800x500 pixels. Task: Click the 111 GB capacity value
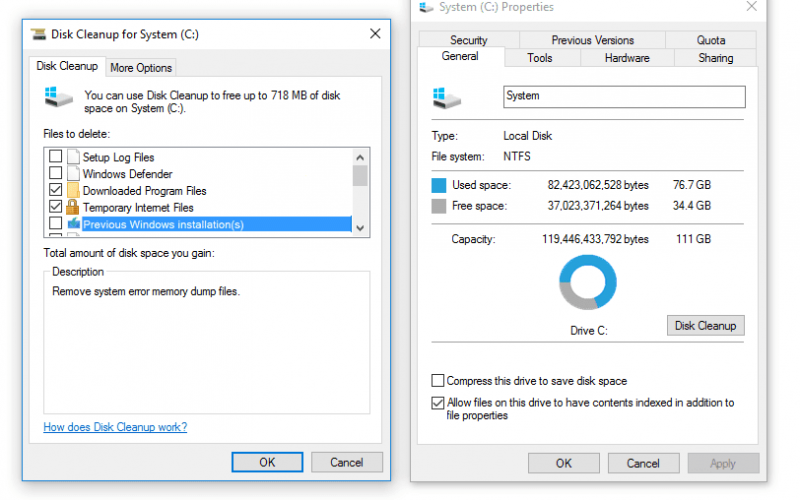(693, 239)
